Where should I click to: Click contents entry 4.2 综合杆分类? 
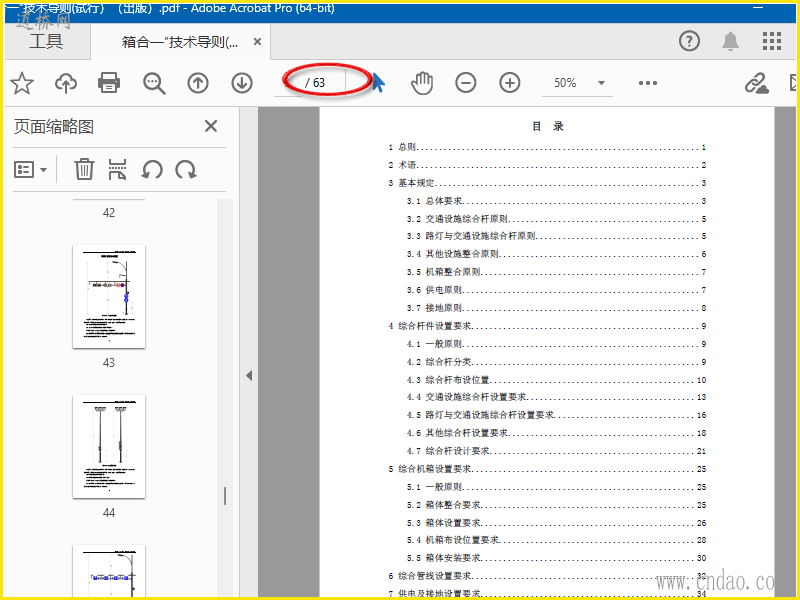pyautogui.click(x=556, y=362)
